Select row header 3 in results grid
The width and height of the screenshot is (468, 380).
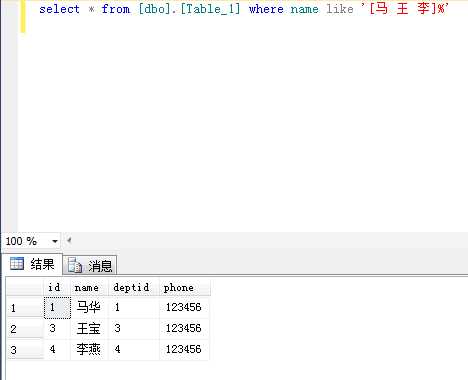(x=25, y=350)
